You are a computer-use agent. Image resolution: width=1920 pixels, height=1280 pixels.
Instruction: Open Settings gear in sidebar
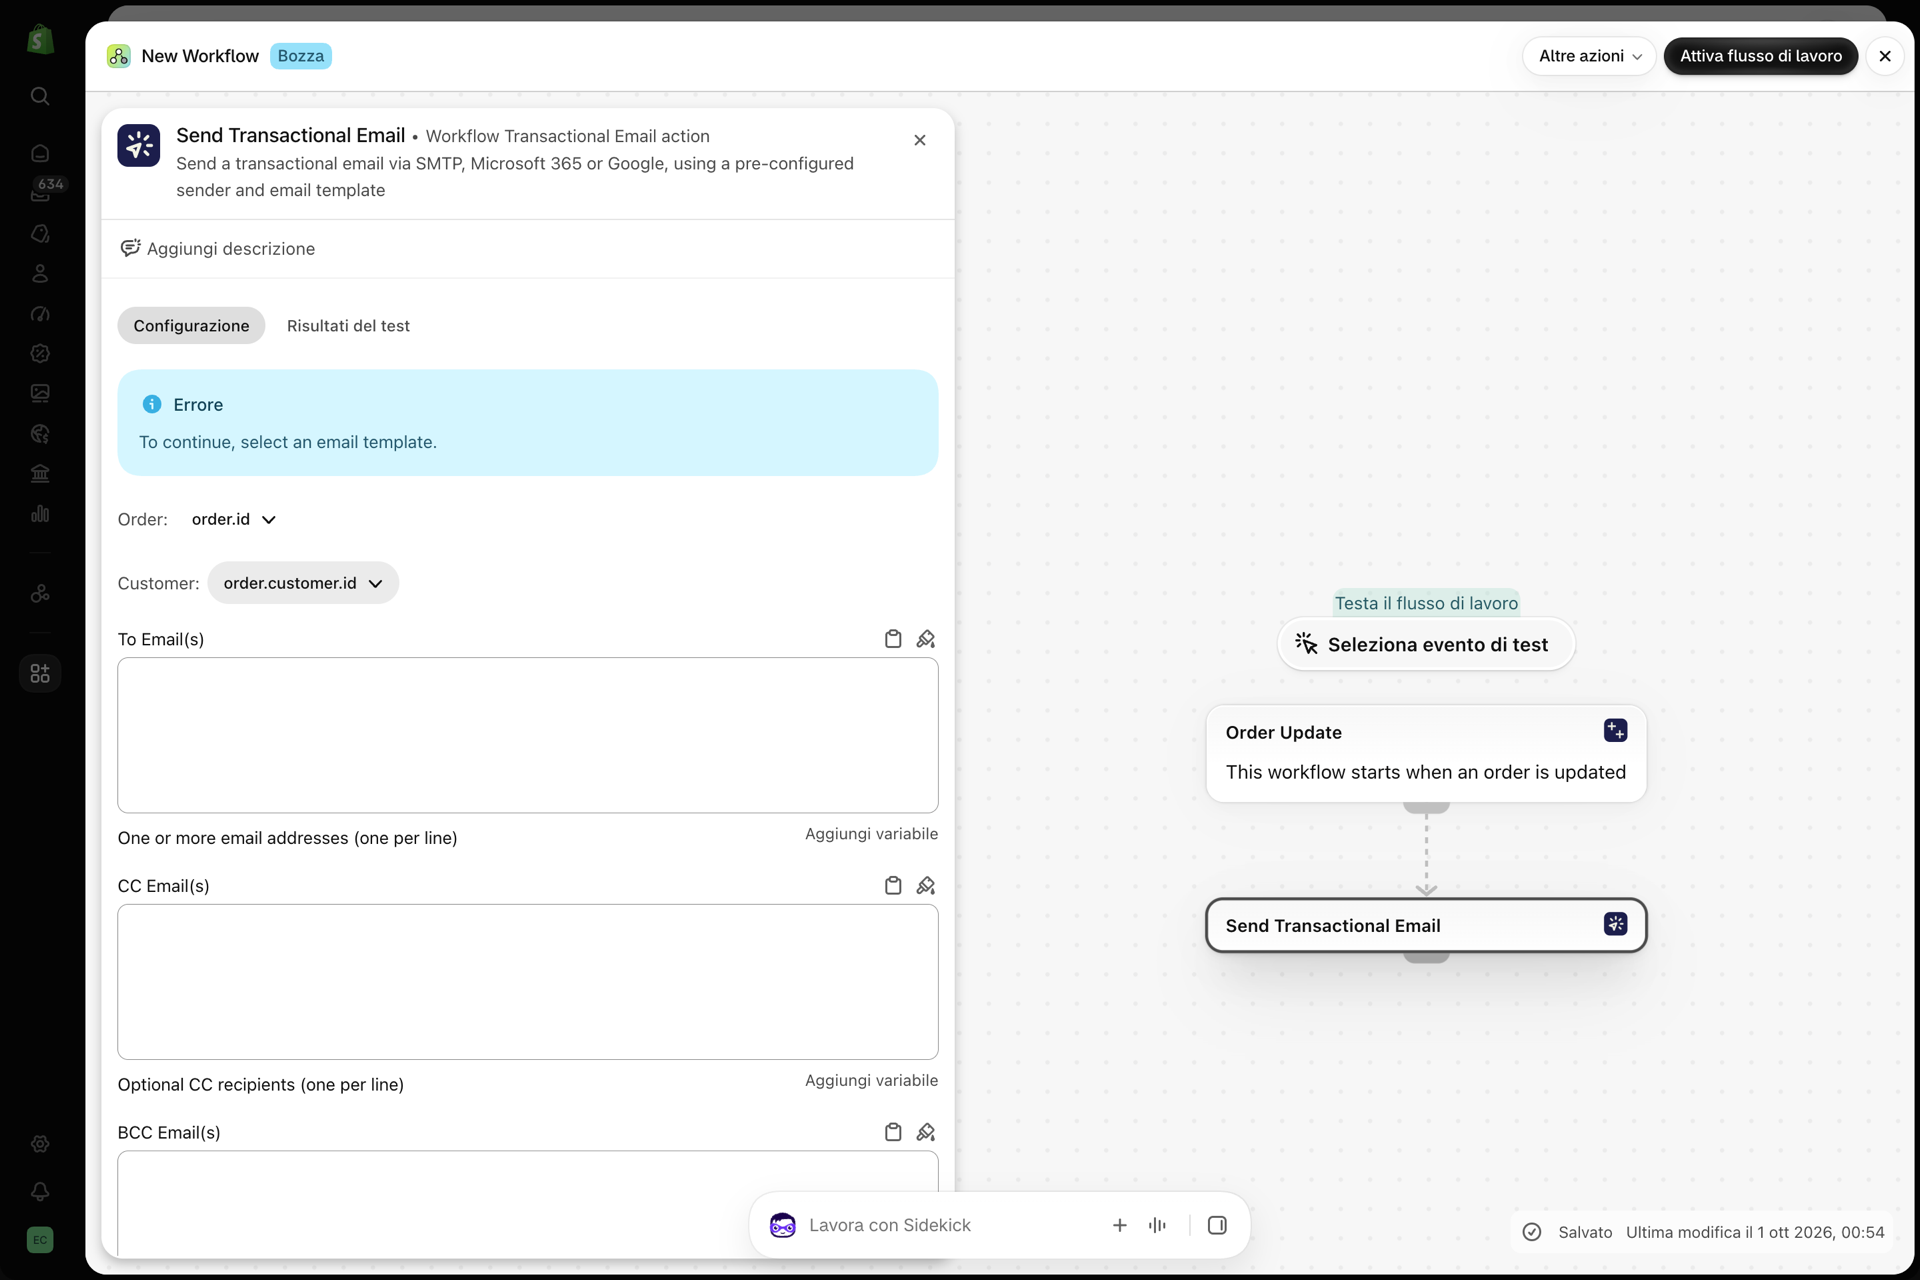click(40, 1143)
